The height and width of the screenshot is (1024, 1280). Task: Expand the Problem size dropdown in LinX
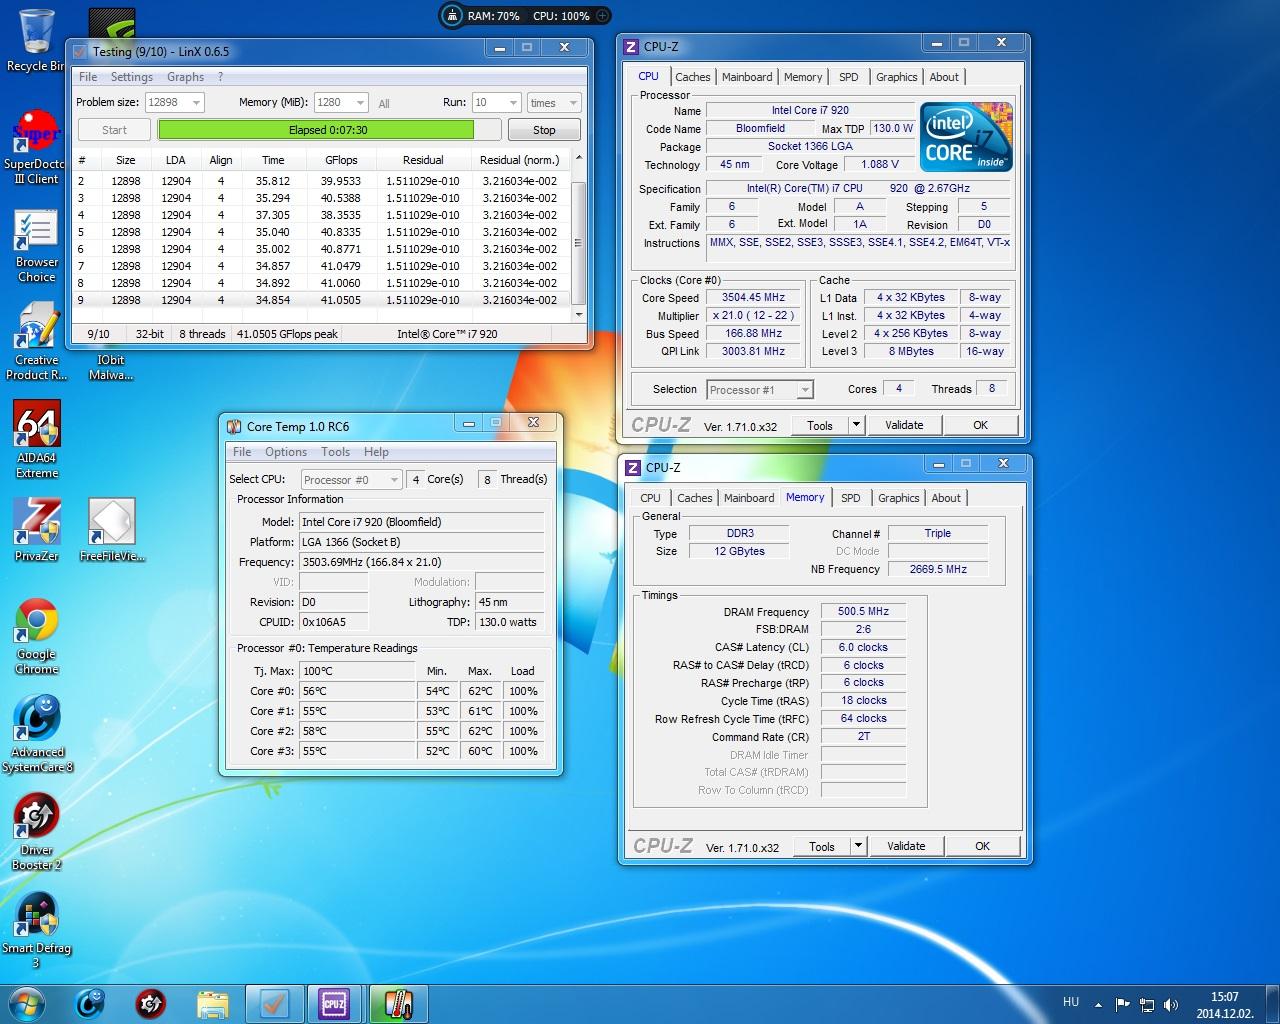click(x=196, y=103)
